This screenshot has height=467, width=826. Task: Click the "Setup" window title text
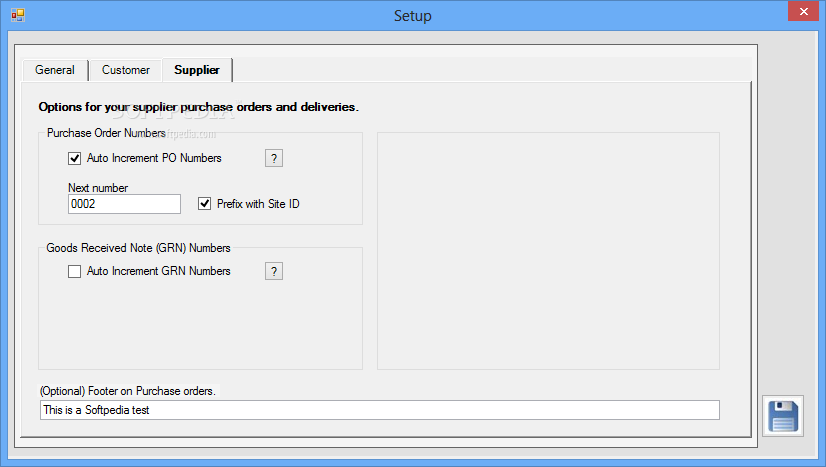coord(412,16)
